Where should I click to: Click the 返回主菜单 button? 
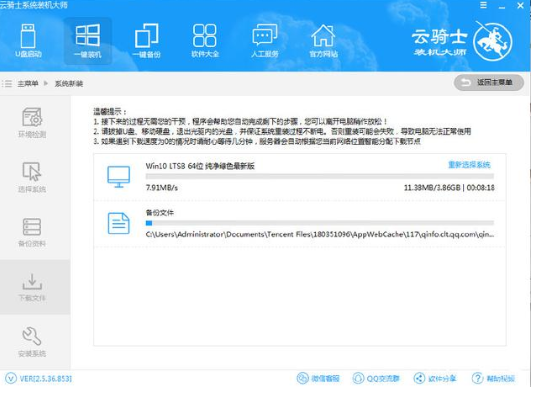(x=488, y=83)
